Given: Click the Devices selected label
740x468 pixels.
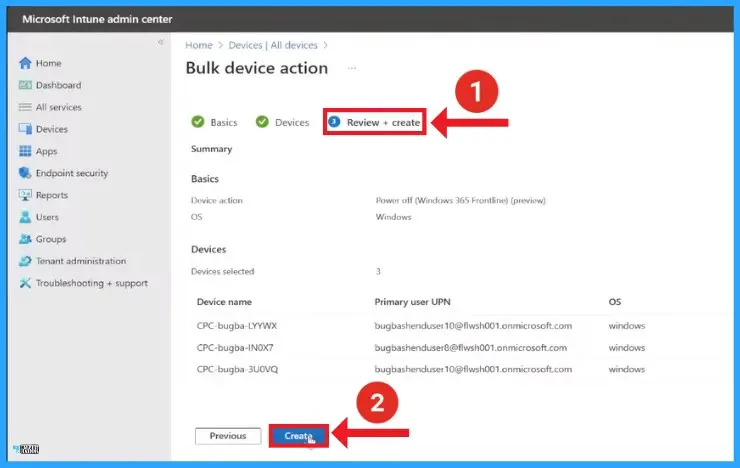Looking at the screenshot, I should pos(223,271).
